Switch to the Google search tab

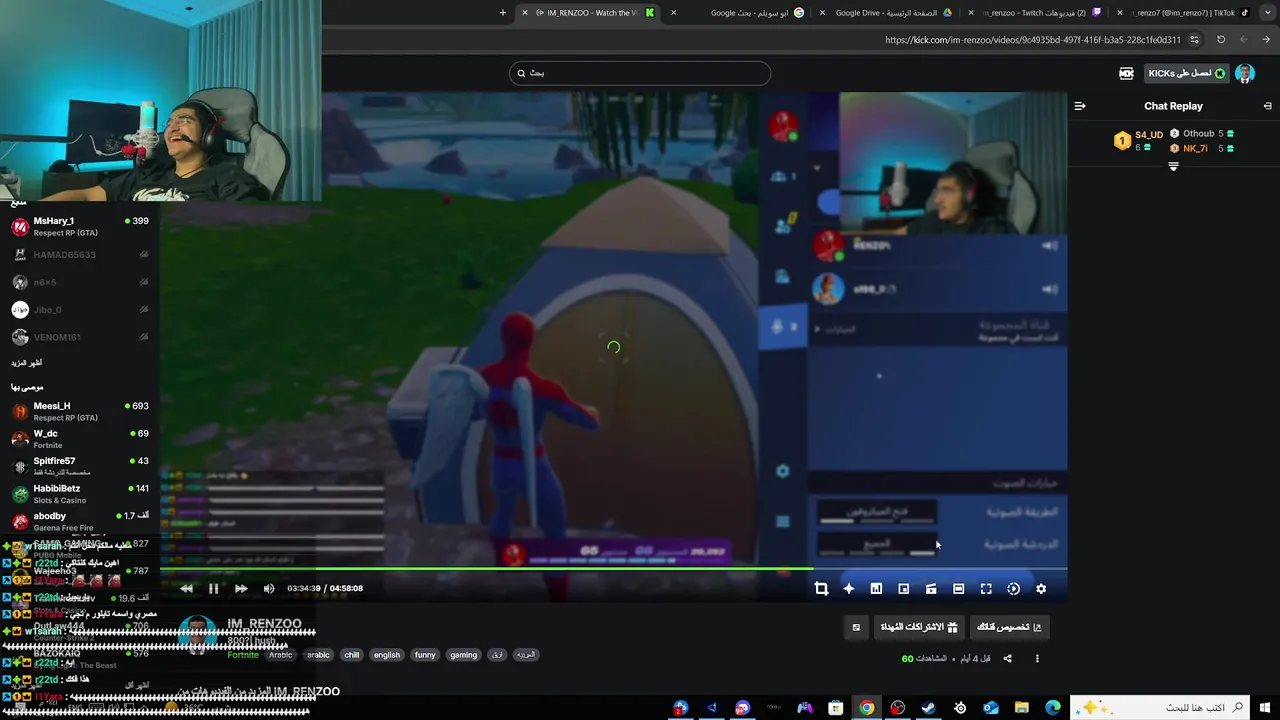(755, 13)
